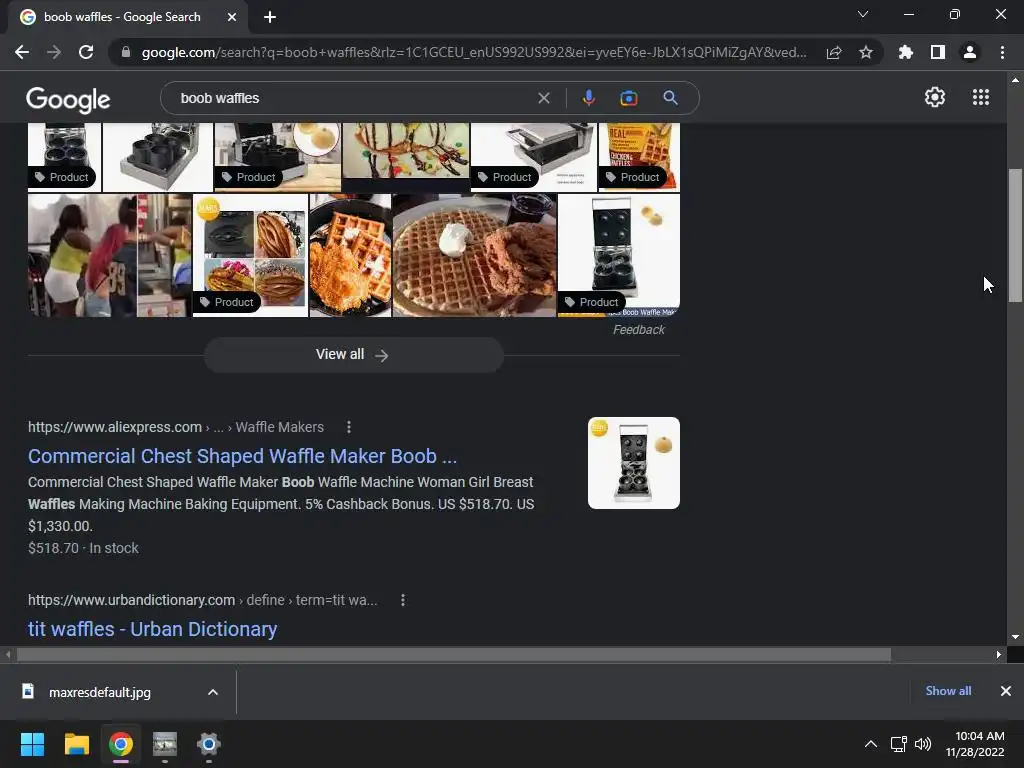Open Chrome profile menu

970,52
